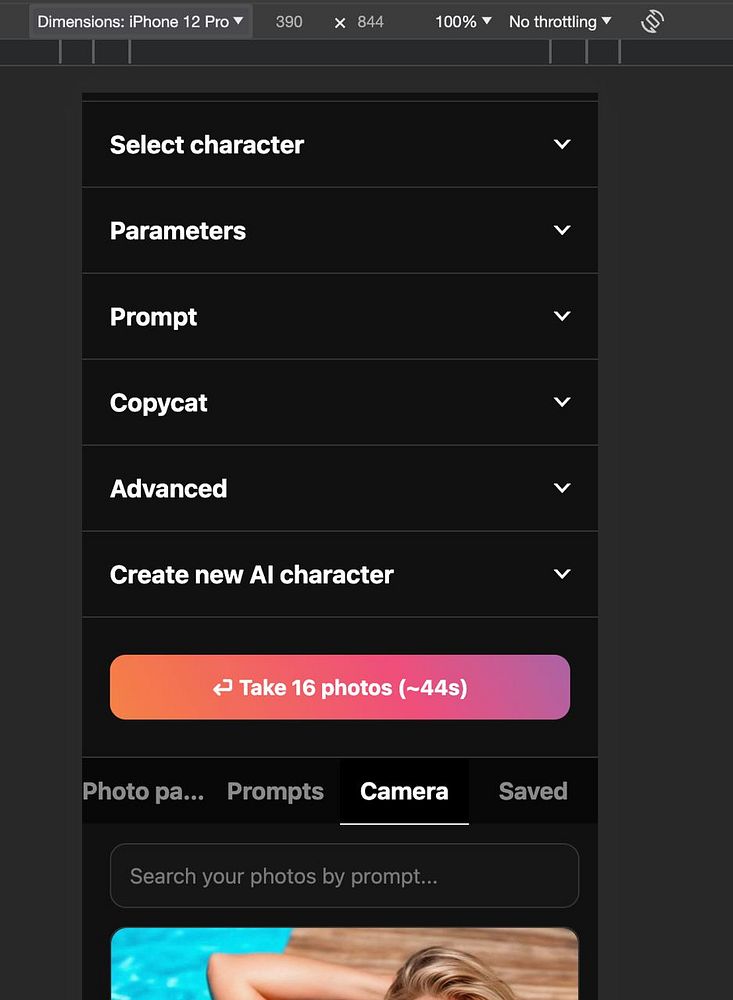Viewport: 733px width, 1000px height.
Task: Expand the Parameters section chevron
Action: coord(562,230)
